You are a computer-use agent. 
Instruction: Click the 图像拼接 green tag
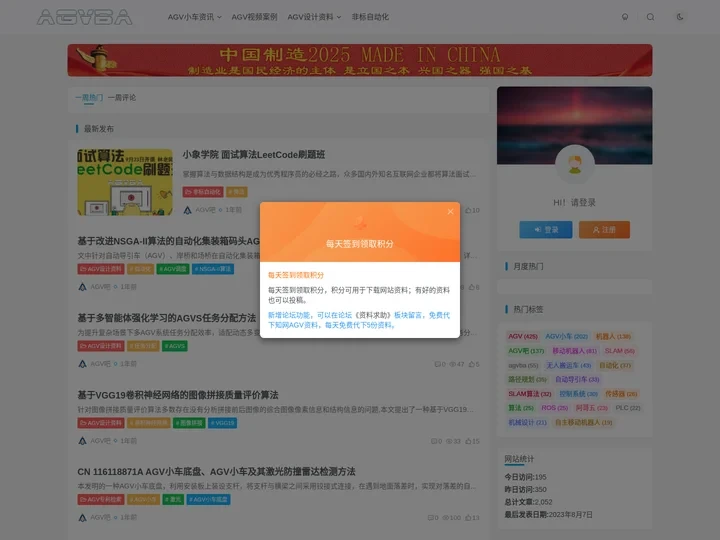point(189,423)
